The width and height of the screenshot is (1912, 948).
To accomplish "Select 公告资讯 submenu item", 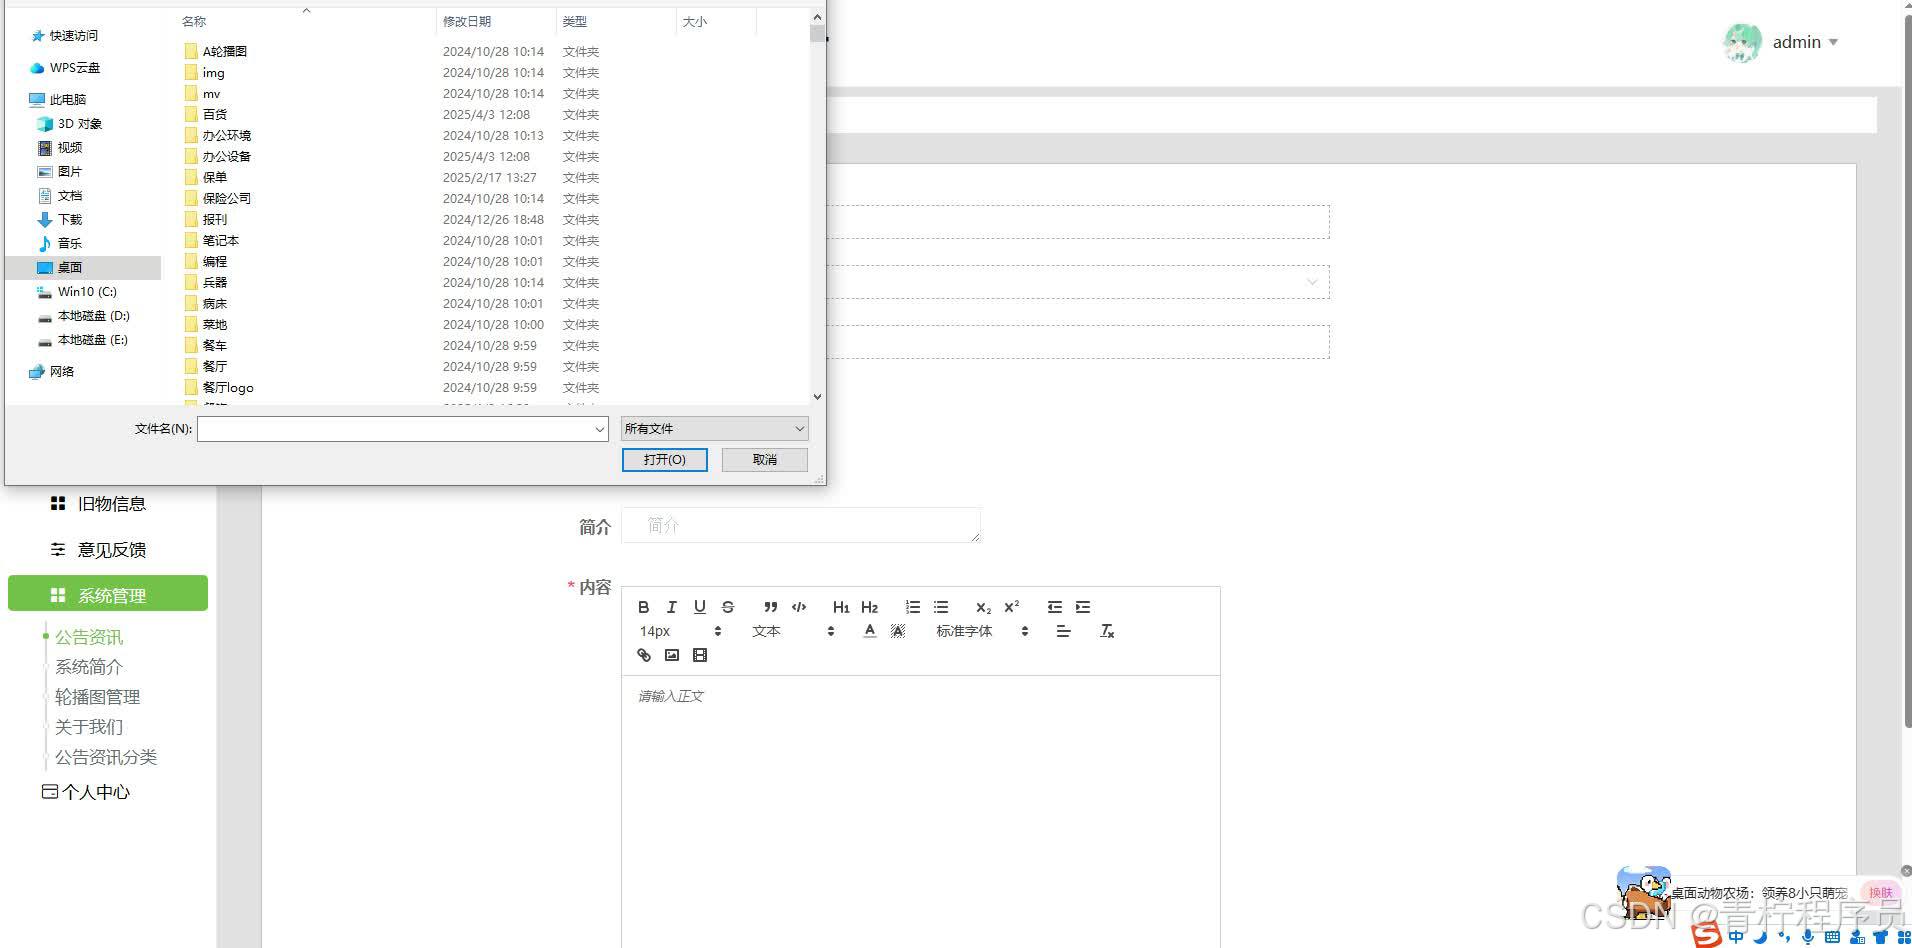I will [89, 637].
